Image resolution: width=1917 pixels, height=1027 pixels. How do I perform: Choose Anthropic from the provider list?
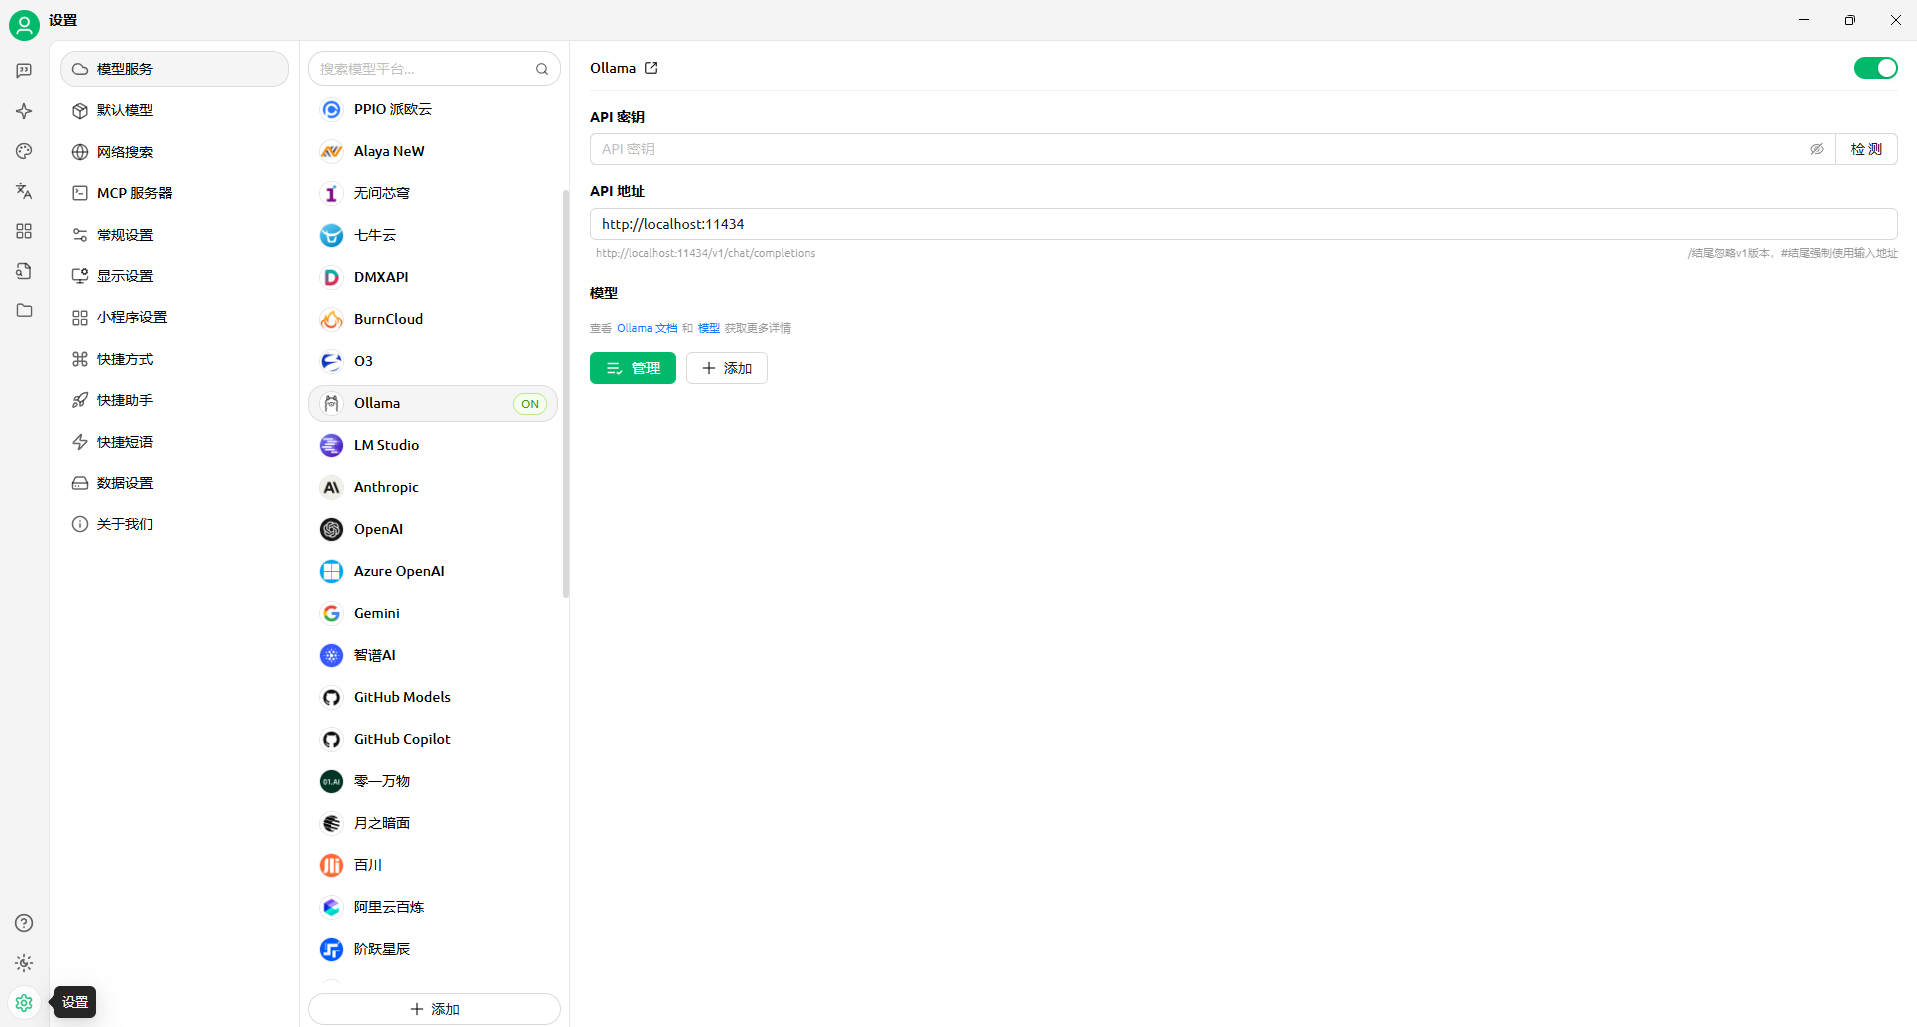[x=386, y=487]
